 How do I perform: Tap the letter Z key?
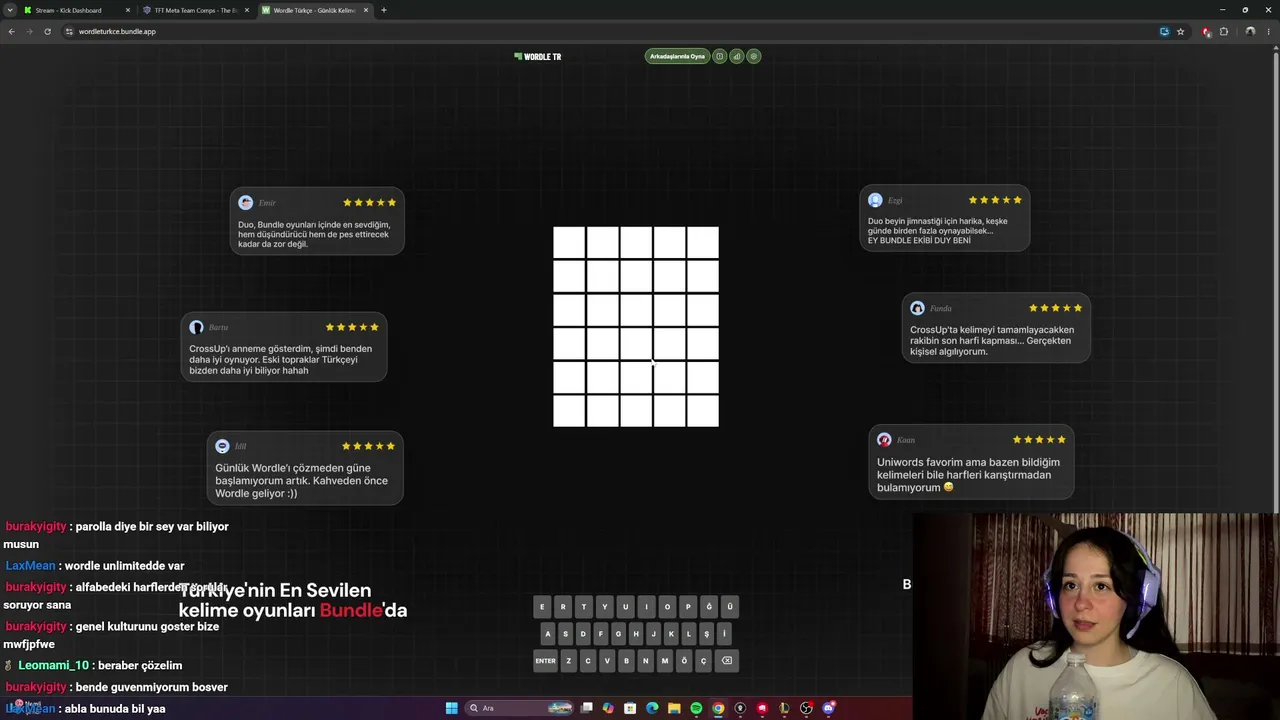568,661
